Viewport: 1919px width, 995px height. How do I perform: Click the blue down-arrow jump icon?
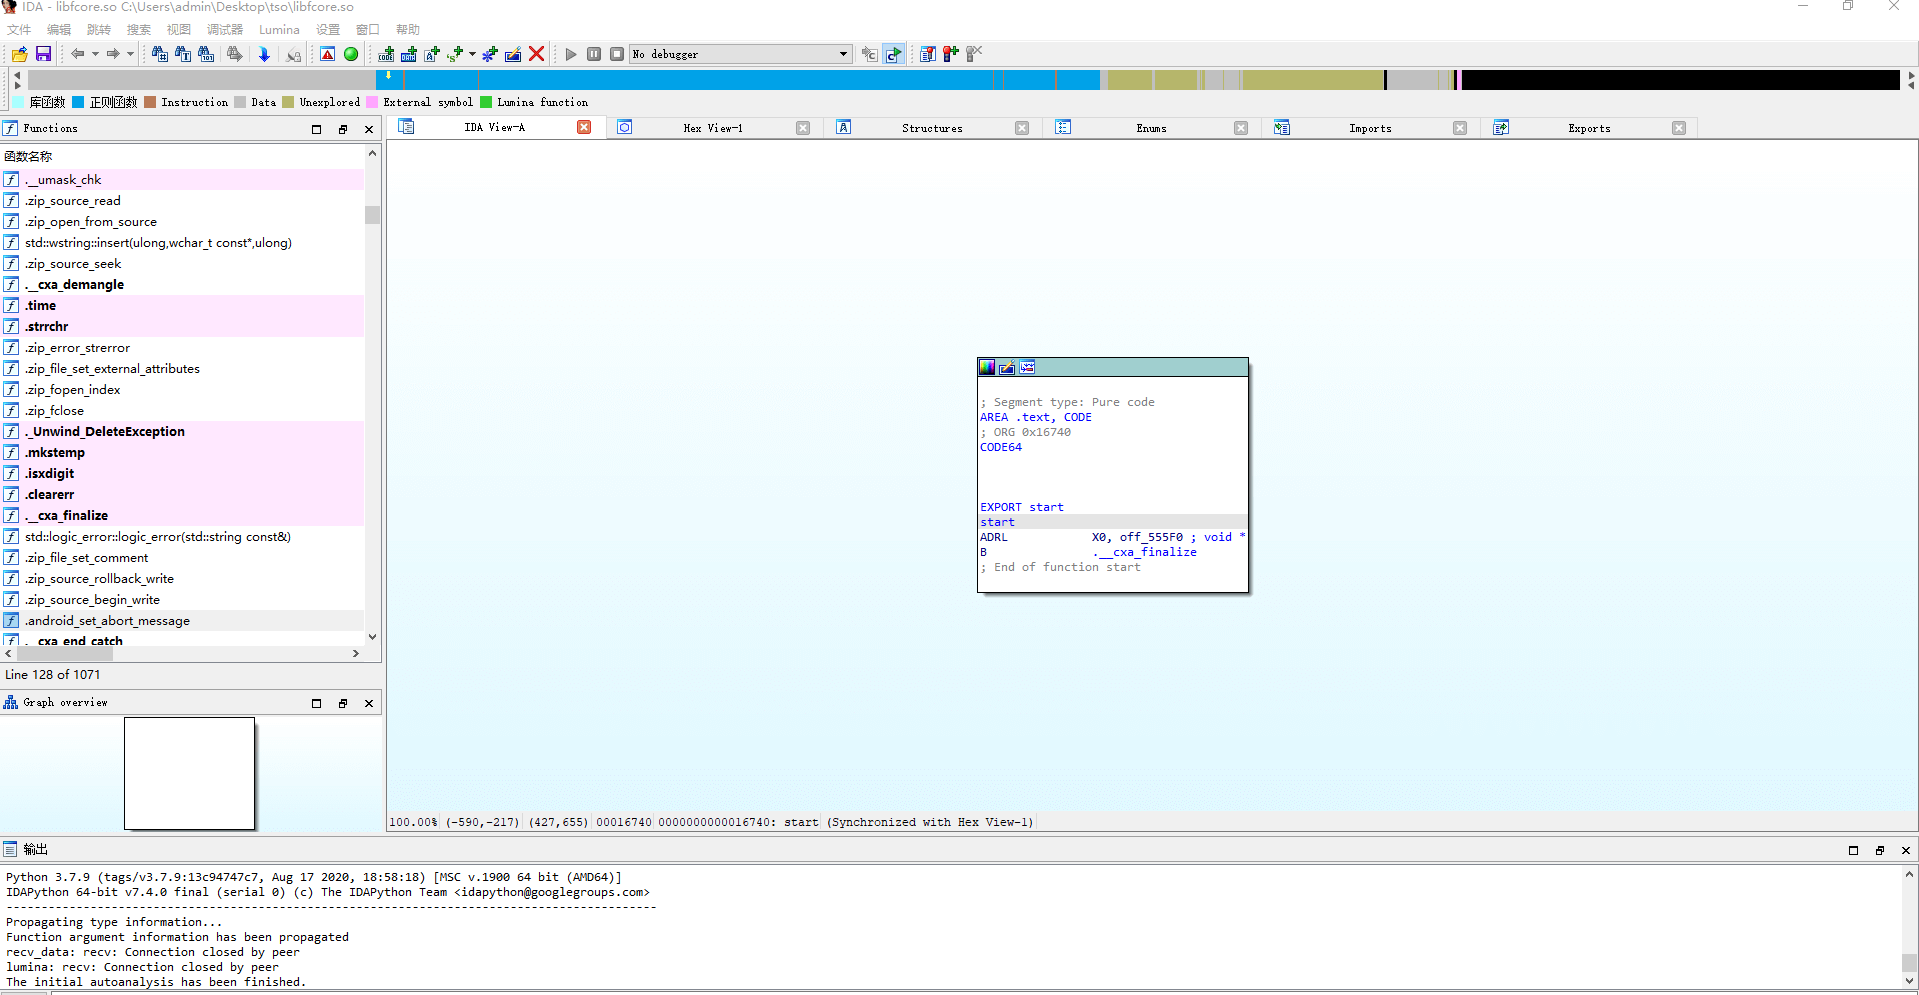click(264, 54)
